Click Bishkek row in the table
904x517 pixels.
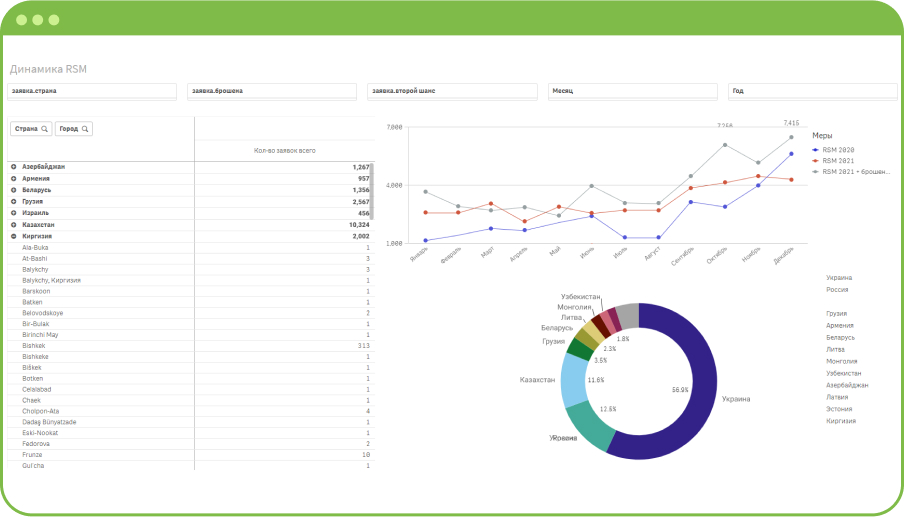click(x=36, y=345)
